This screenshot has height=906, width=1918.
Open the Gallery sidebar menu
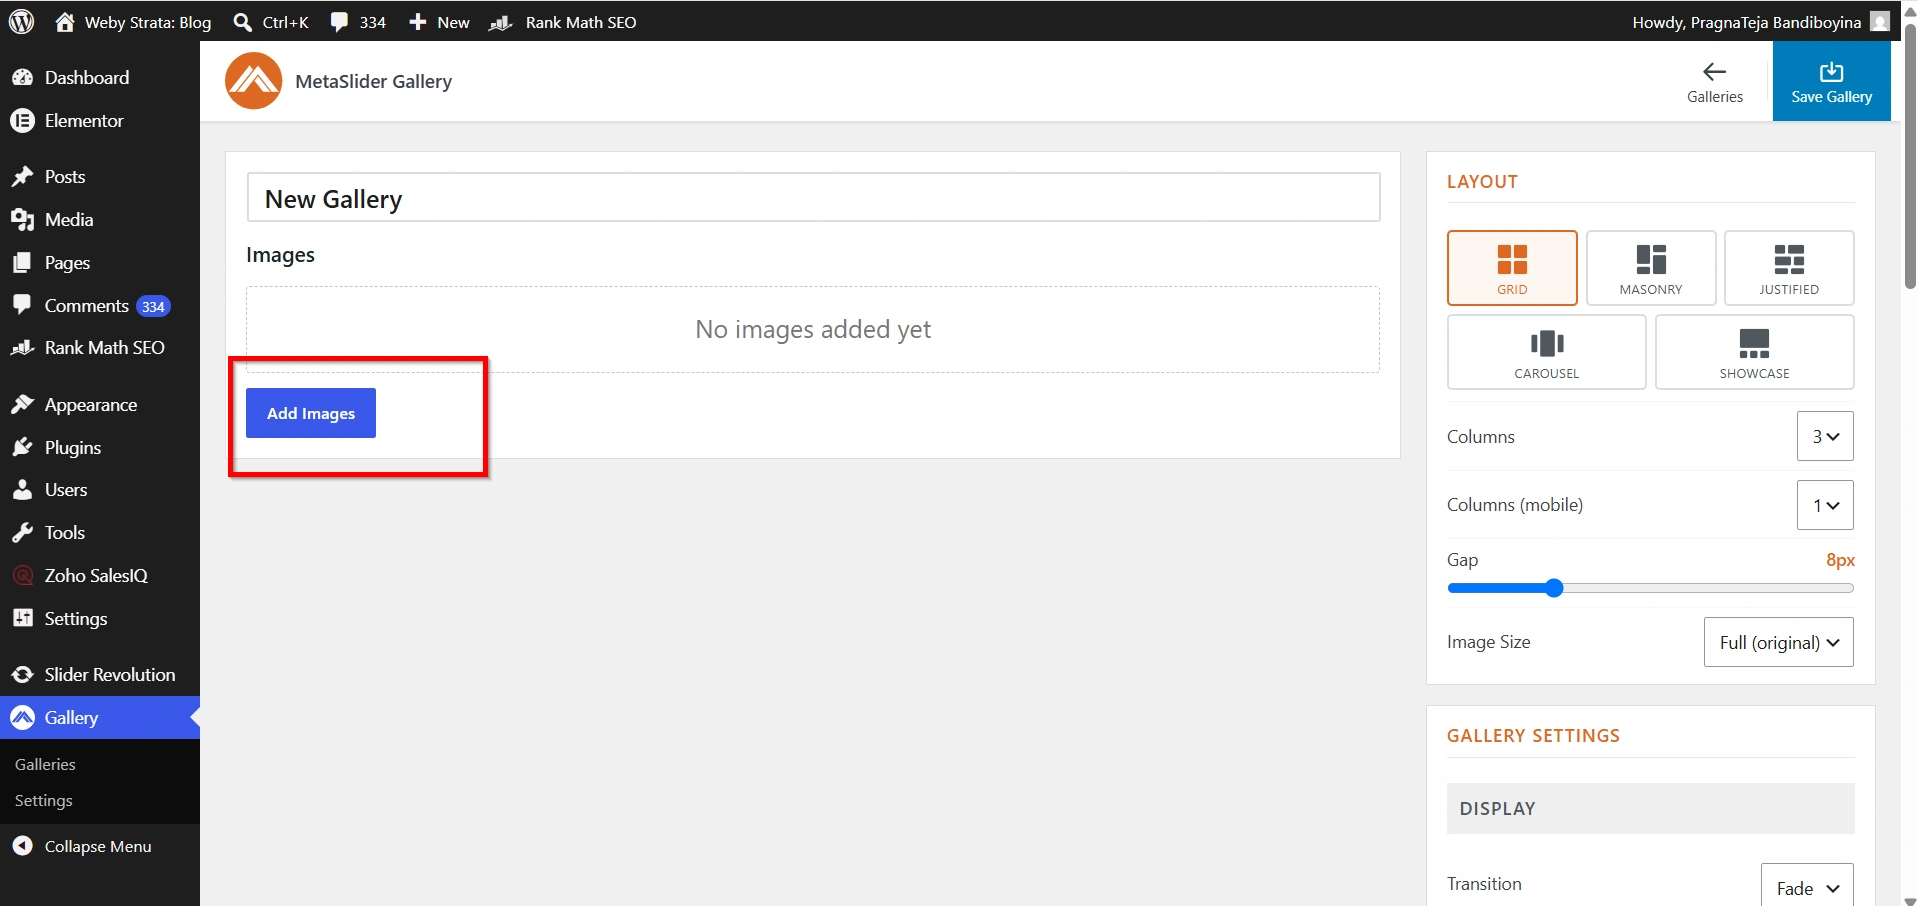[100, 717]
